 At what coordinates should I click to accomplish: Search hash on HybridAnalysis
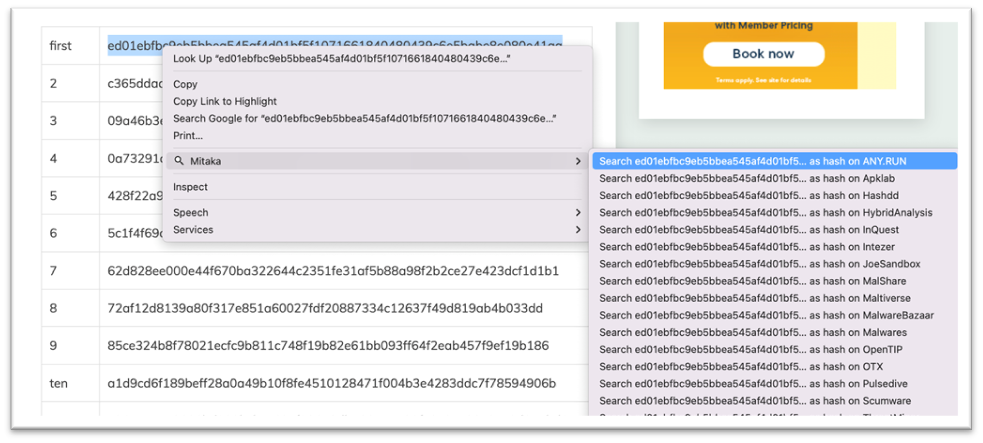coord(765,213)
